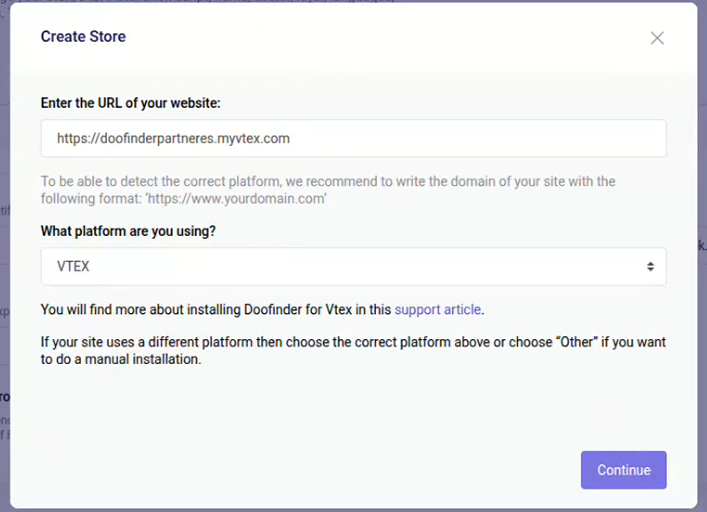707x512 pixels.
Task: Click the 'What platform are you using?' label
Action: pos(128,231)
